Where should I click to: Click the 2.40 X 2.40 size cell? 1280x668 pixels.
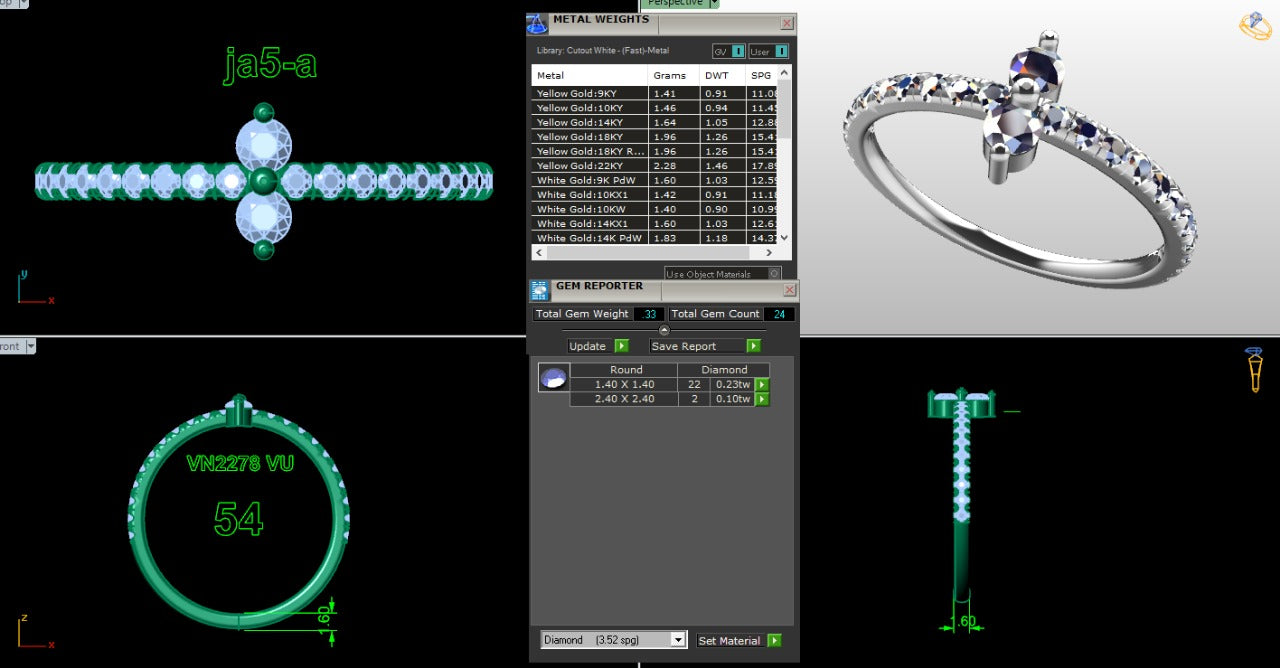point(625,399)
